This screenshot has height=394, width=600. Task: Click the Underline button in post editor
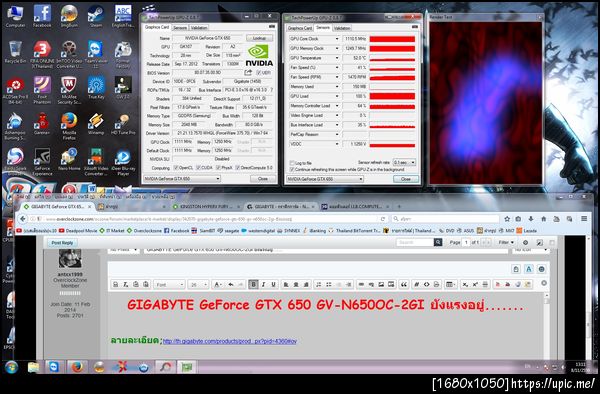pyautogui.click(x=273, y=284)
